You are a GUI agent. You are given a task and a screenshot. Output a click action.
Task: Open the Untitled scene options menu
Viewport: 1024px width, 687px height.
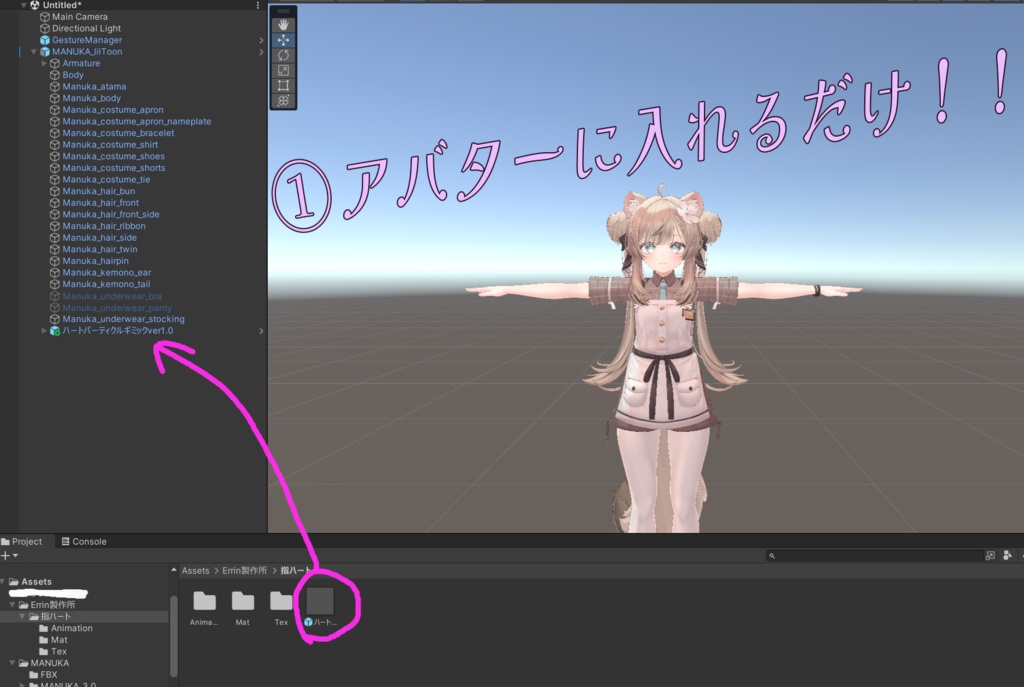258,5
